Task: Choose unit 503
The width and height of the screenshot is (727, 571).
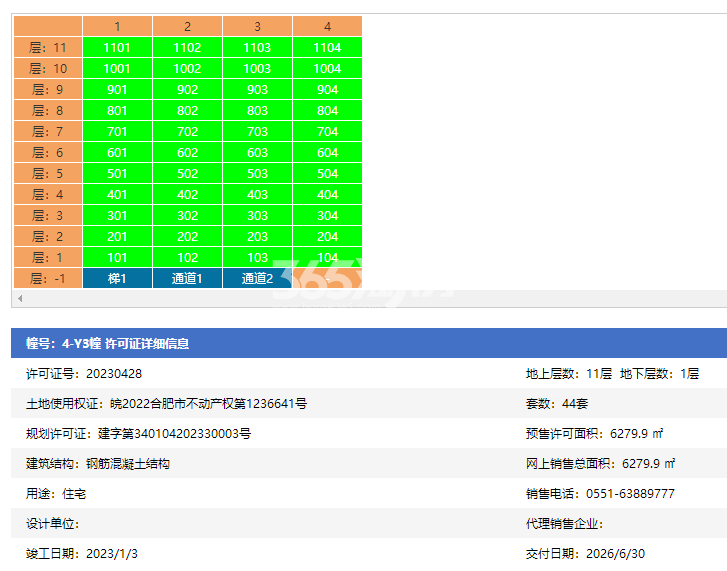Action: (257, 173)
